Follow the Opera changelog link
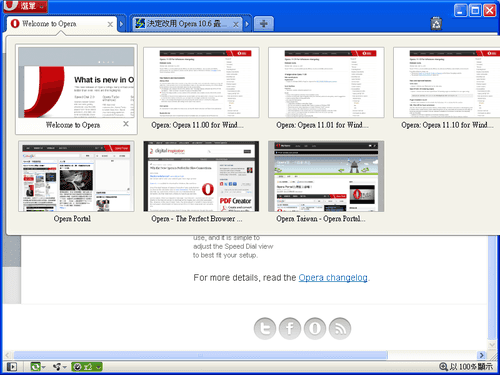The image size is (500, 375). tap(333, 278)
